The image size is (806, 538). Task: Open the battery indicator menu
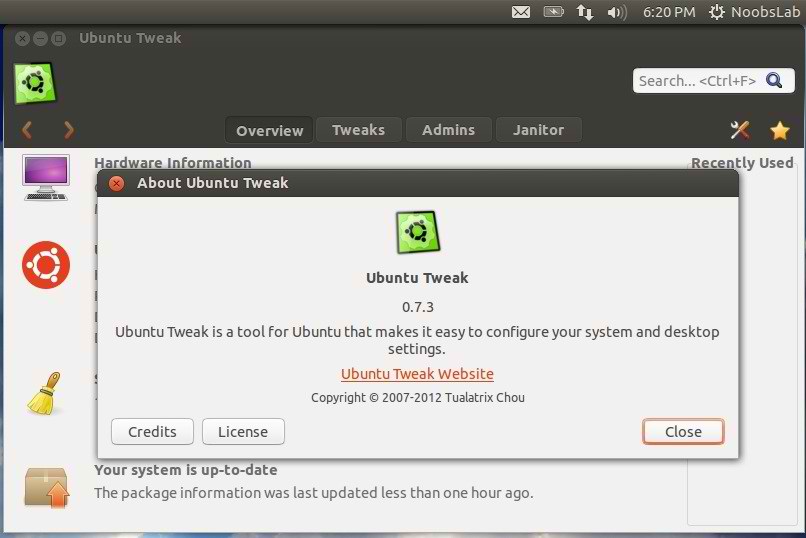click(554, 11)
